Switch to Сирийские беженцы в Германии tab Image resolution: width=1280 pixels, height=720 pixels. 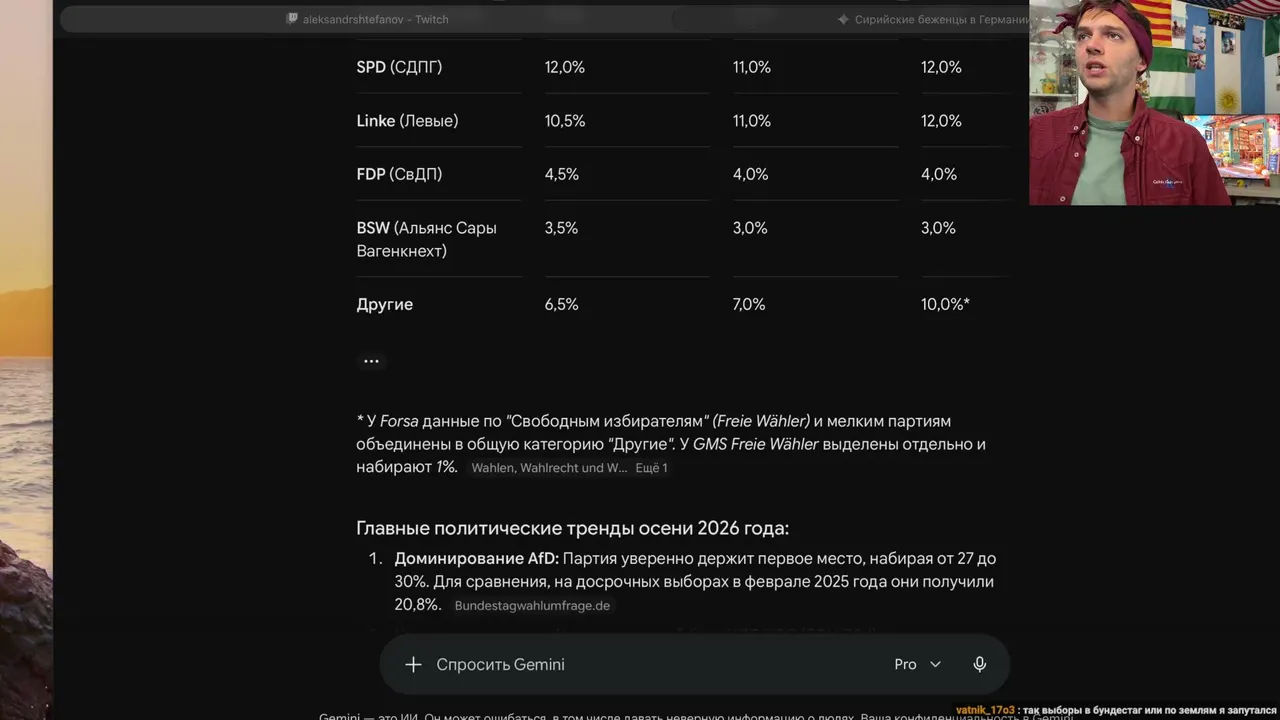[x=934, y=19]
